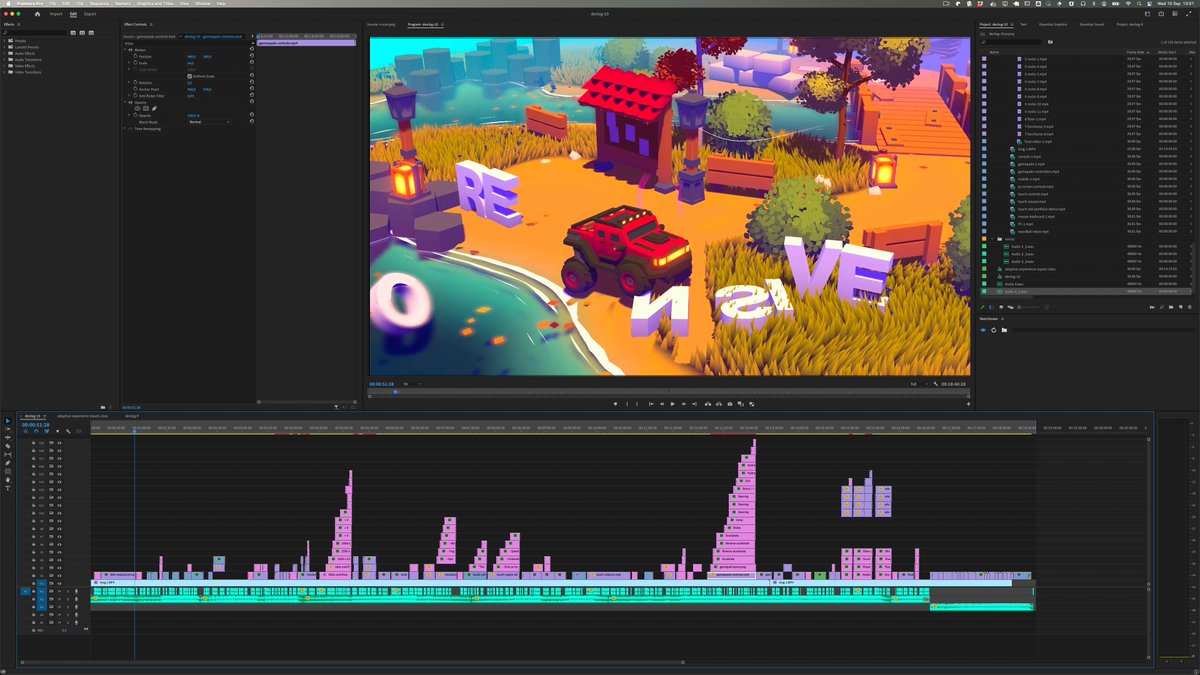Expand the Time Remapping section

click(x=125, y=129)
